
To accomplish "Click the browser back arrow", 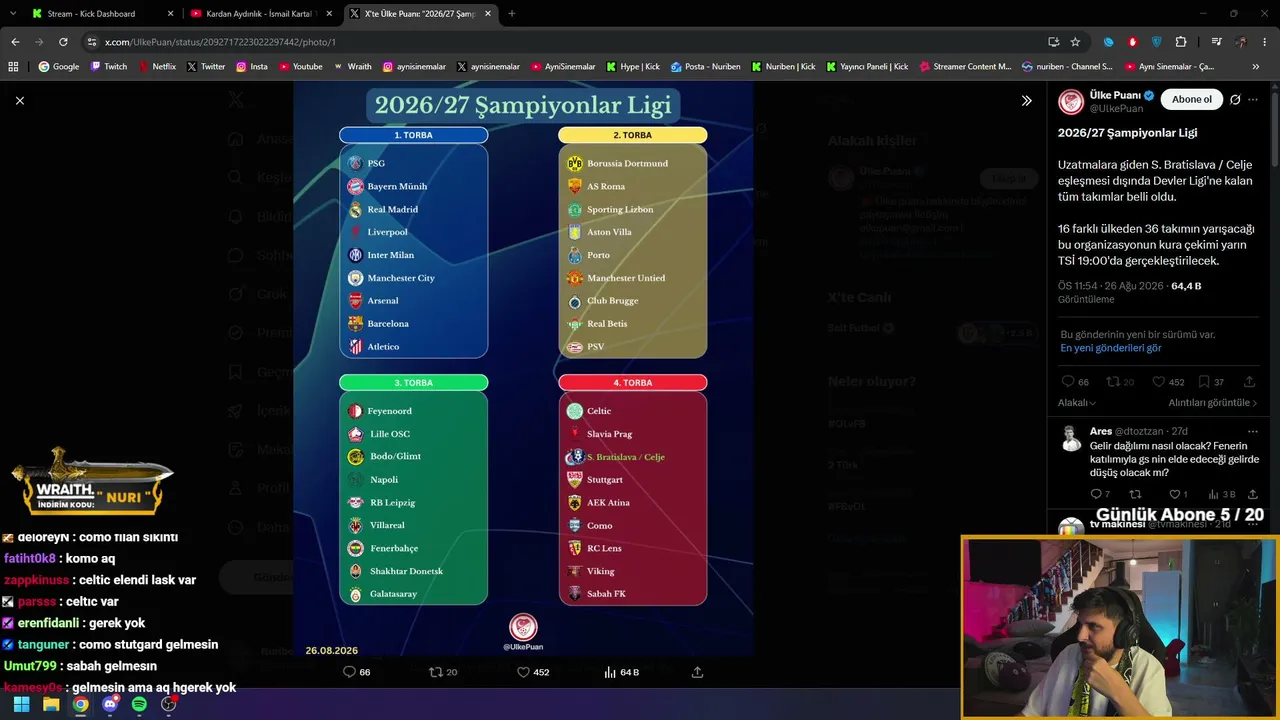I will 15,42.
